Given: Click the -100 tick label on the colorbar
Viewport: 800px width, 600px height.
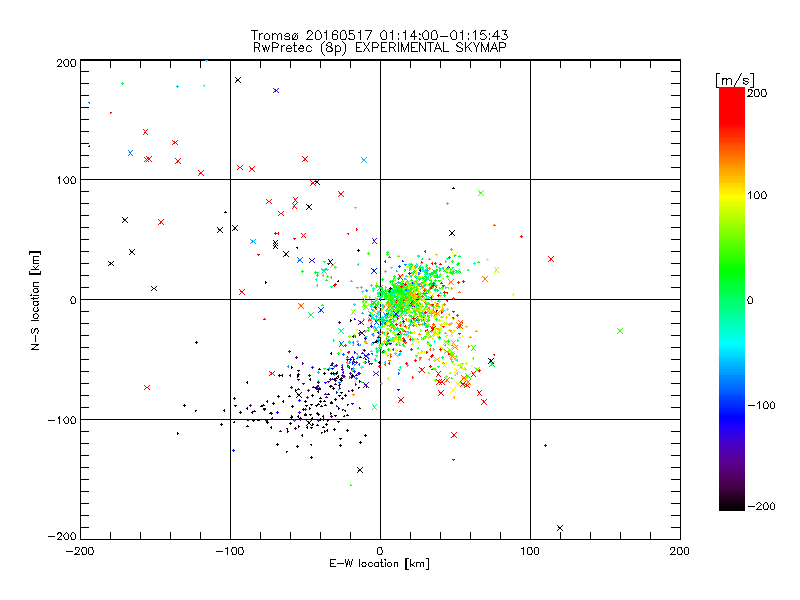Looking at the screenshot, I should pos(762,405).
